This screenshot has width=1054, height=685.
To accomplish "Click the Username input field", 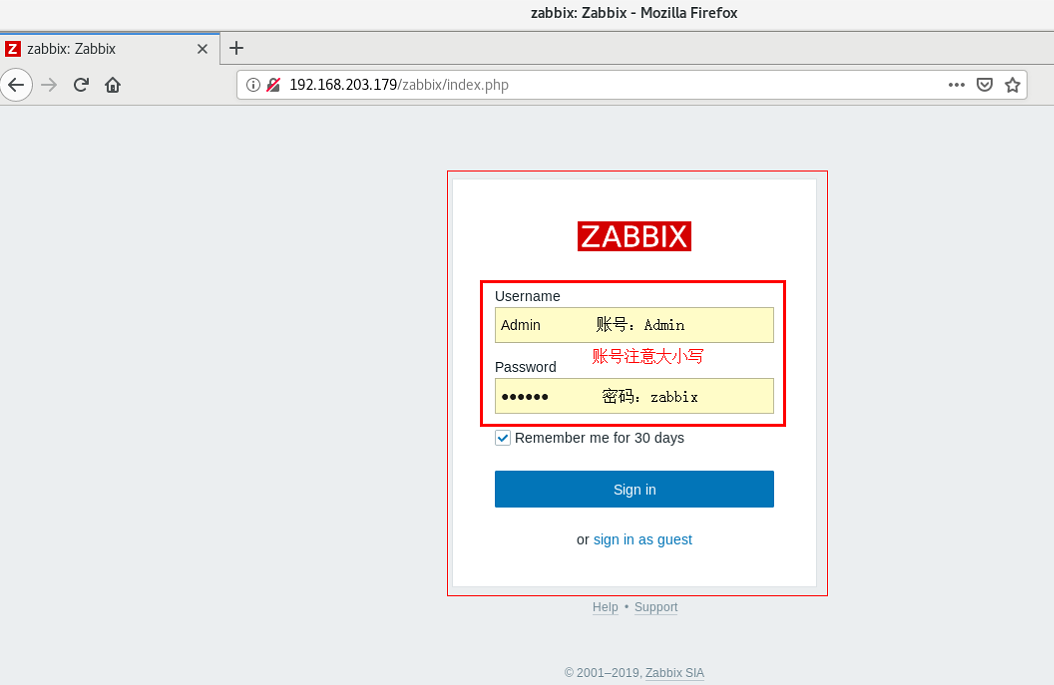I will tap(634, 325).
